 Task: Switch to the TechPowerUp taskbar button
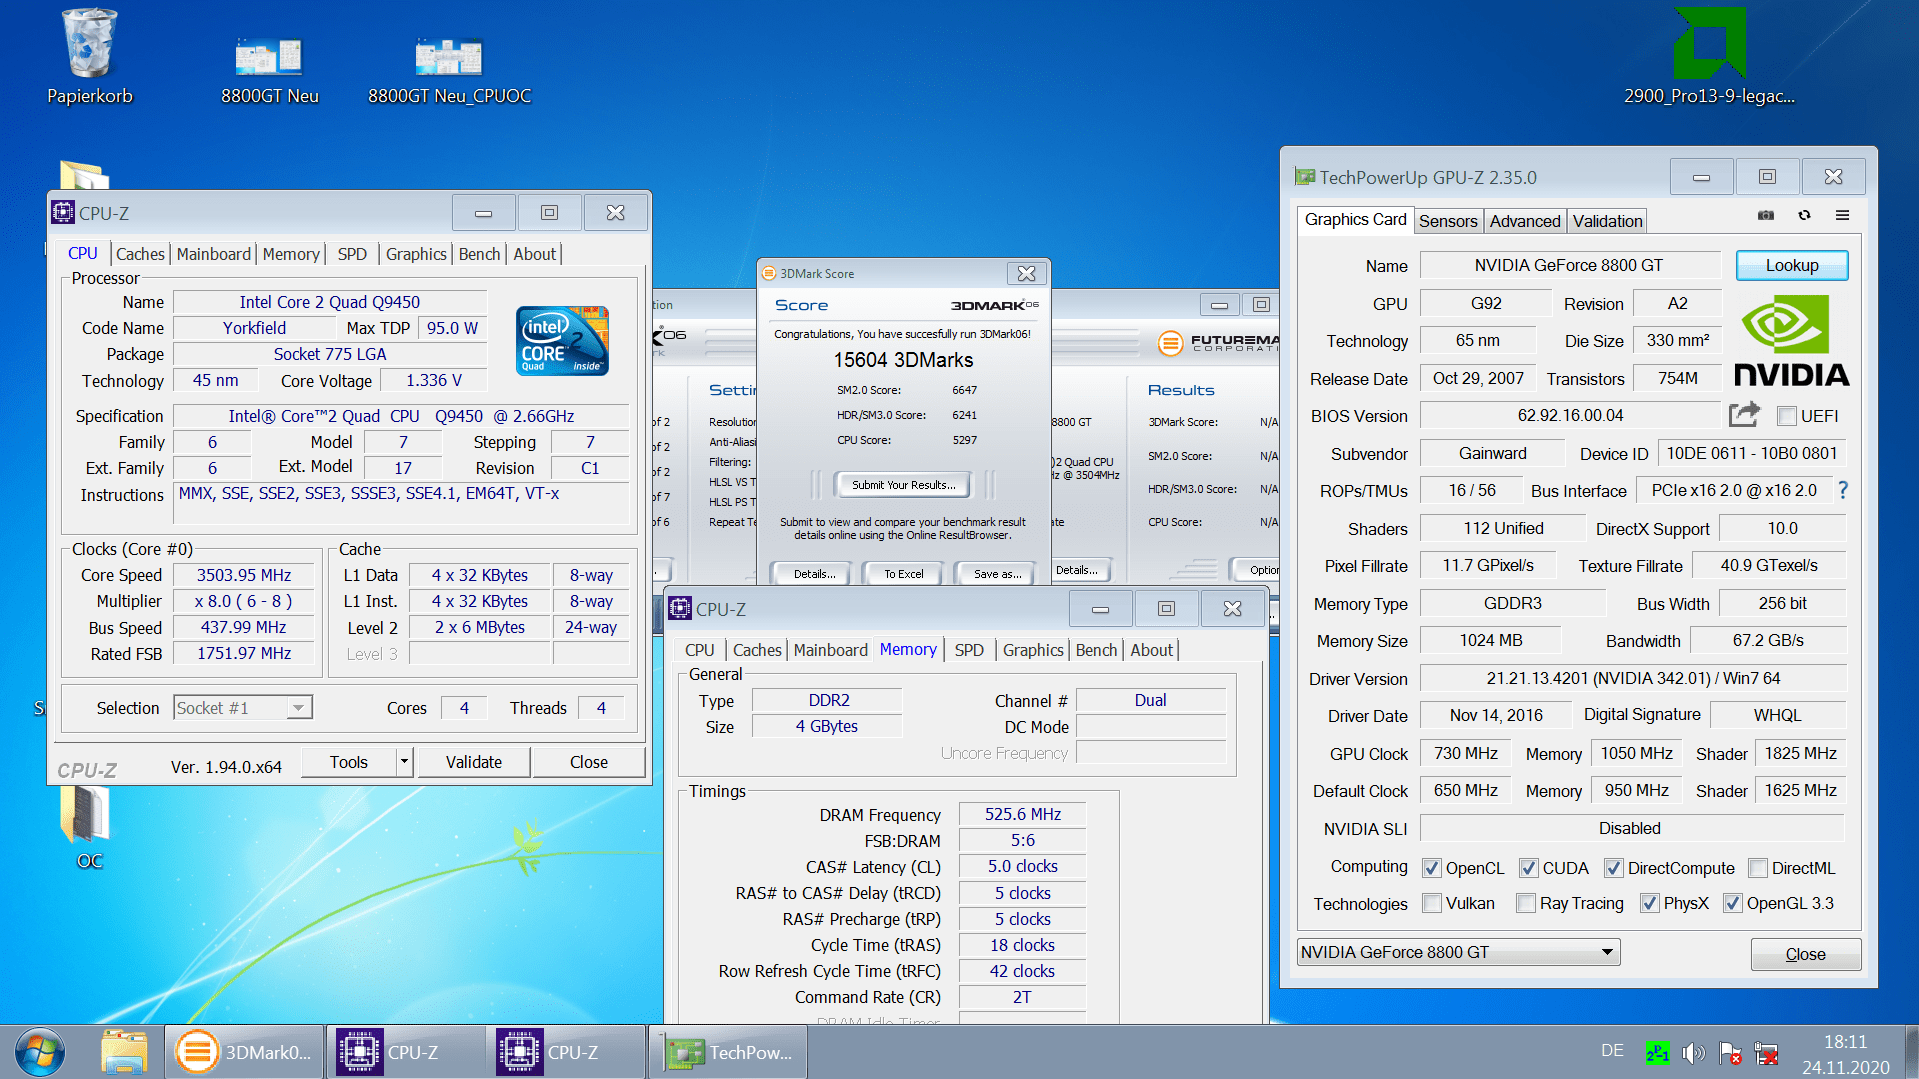pyautogui.click(x=728, y=1052)
